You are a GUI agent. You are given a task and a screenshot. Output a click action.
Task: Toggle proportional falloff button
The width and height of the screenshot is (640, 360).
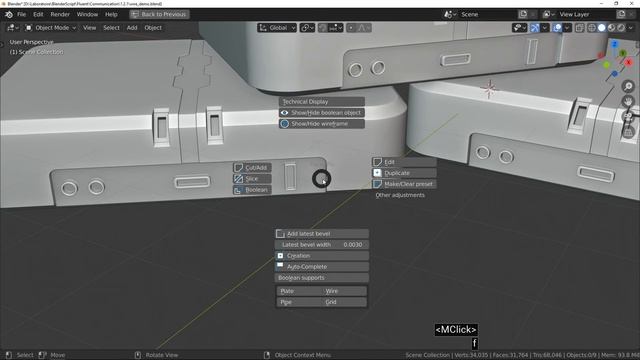[x=363, y=28]
